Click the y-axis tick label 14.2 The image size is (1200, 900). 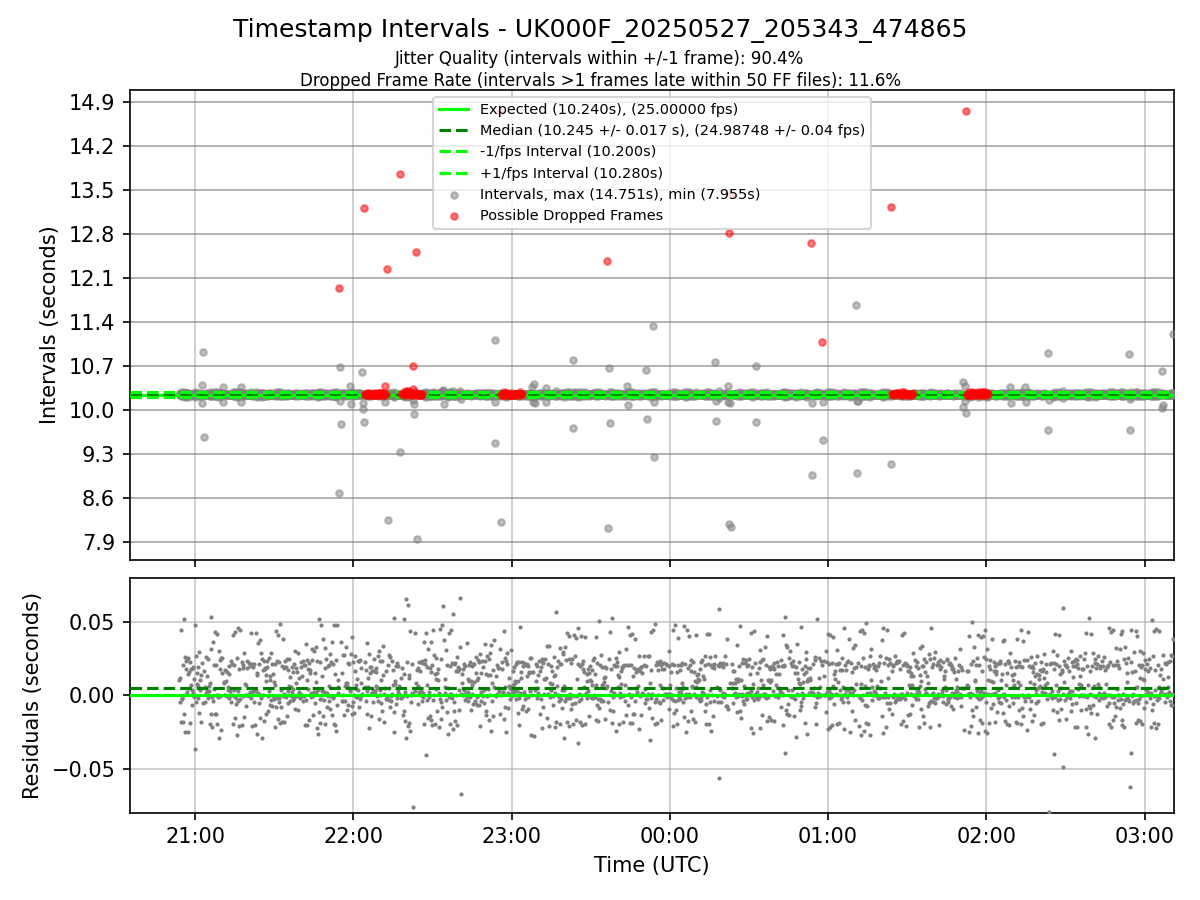94,146
